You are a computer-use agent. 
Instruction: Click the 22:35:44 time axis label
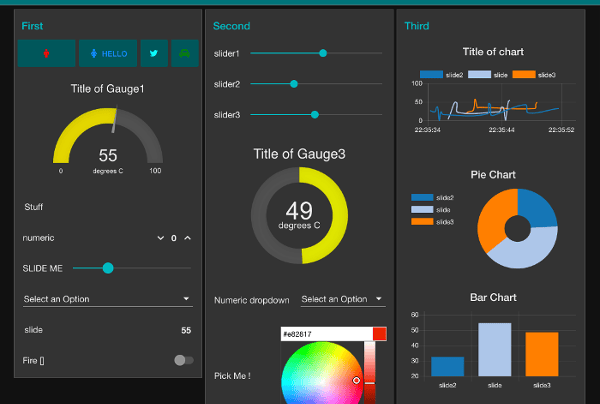coord(502,130)
